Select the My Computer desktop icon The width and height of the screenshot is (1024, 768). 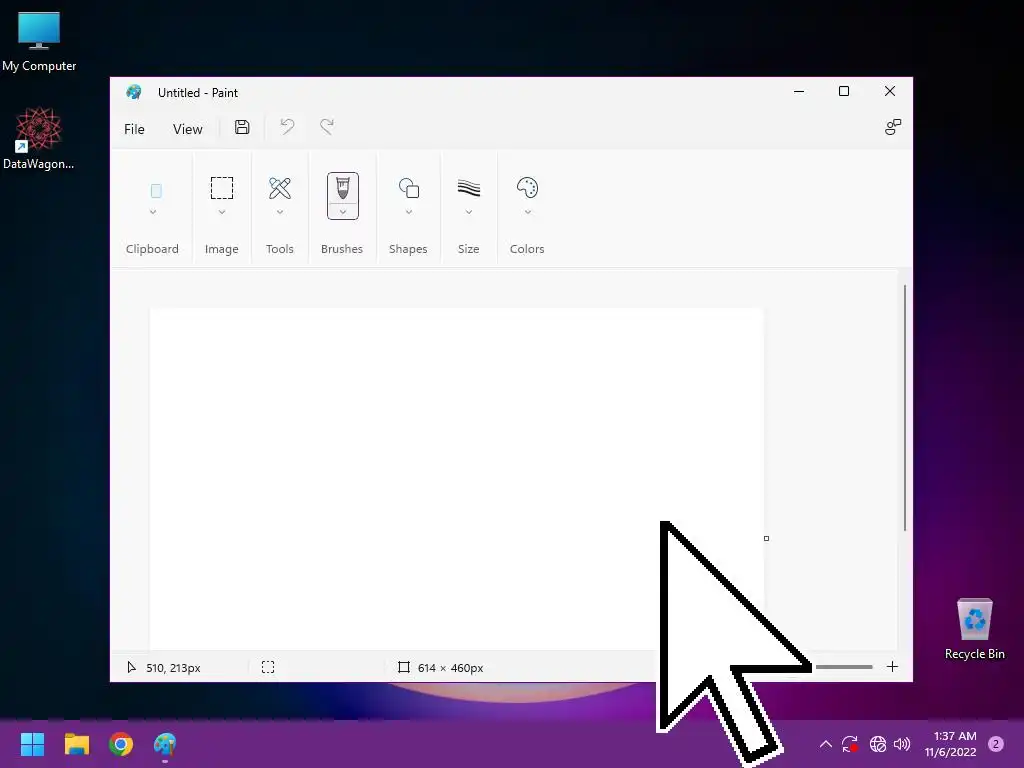pyautogui.click(x=39, y=42)
